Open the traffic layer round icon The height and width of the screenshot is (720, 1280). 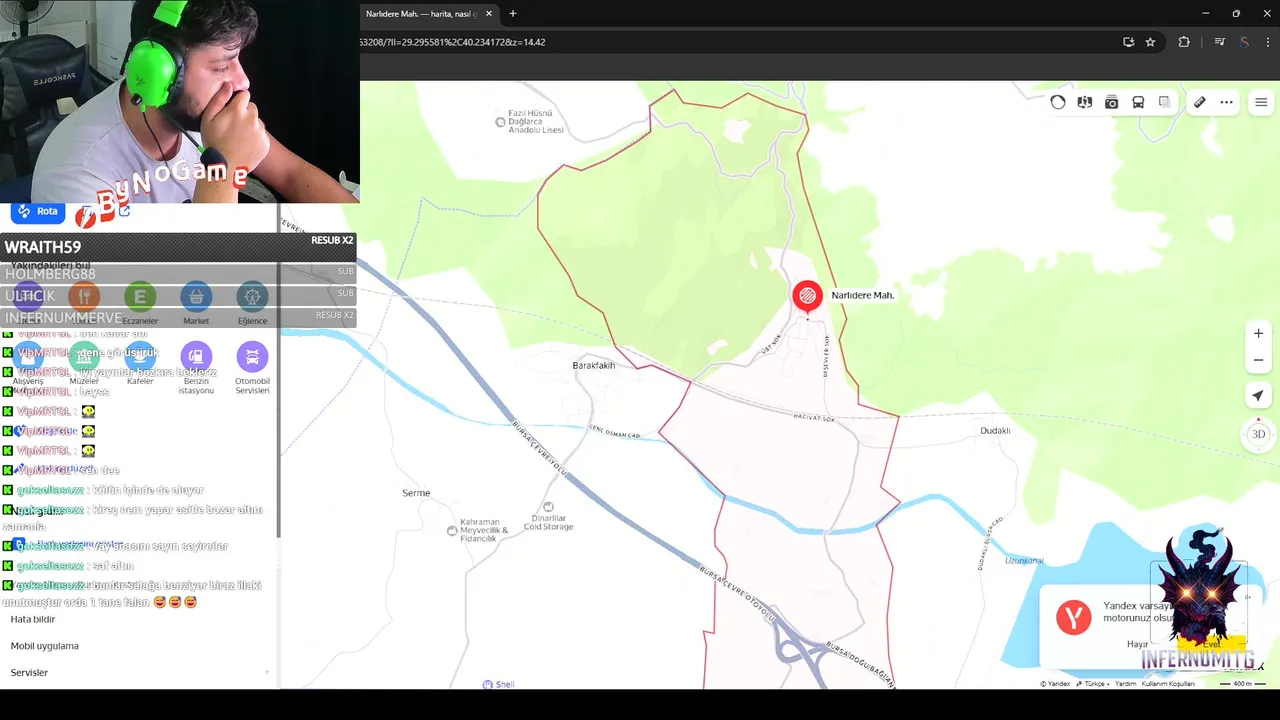(1058, 102)
